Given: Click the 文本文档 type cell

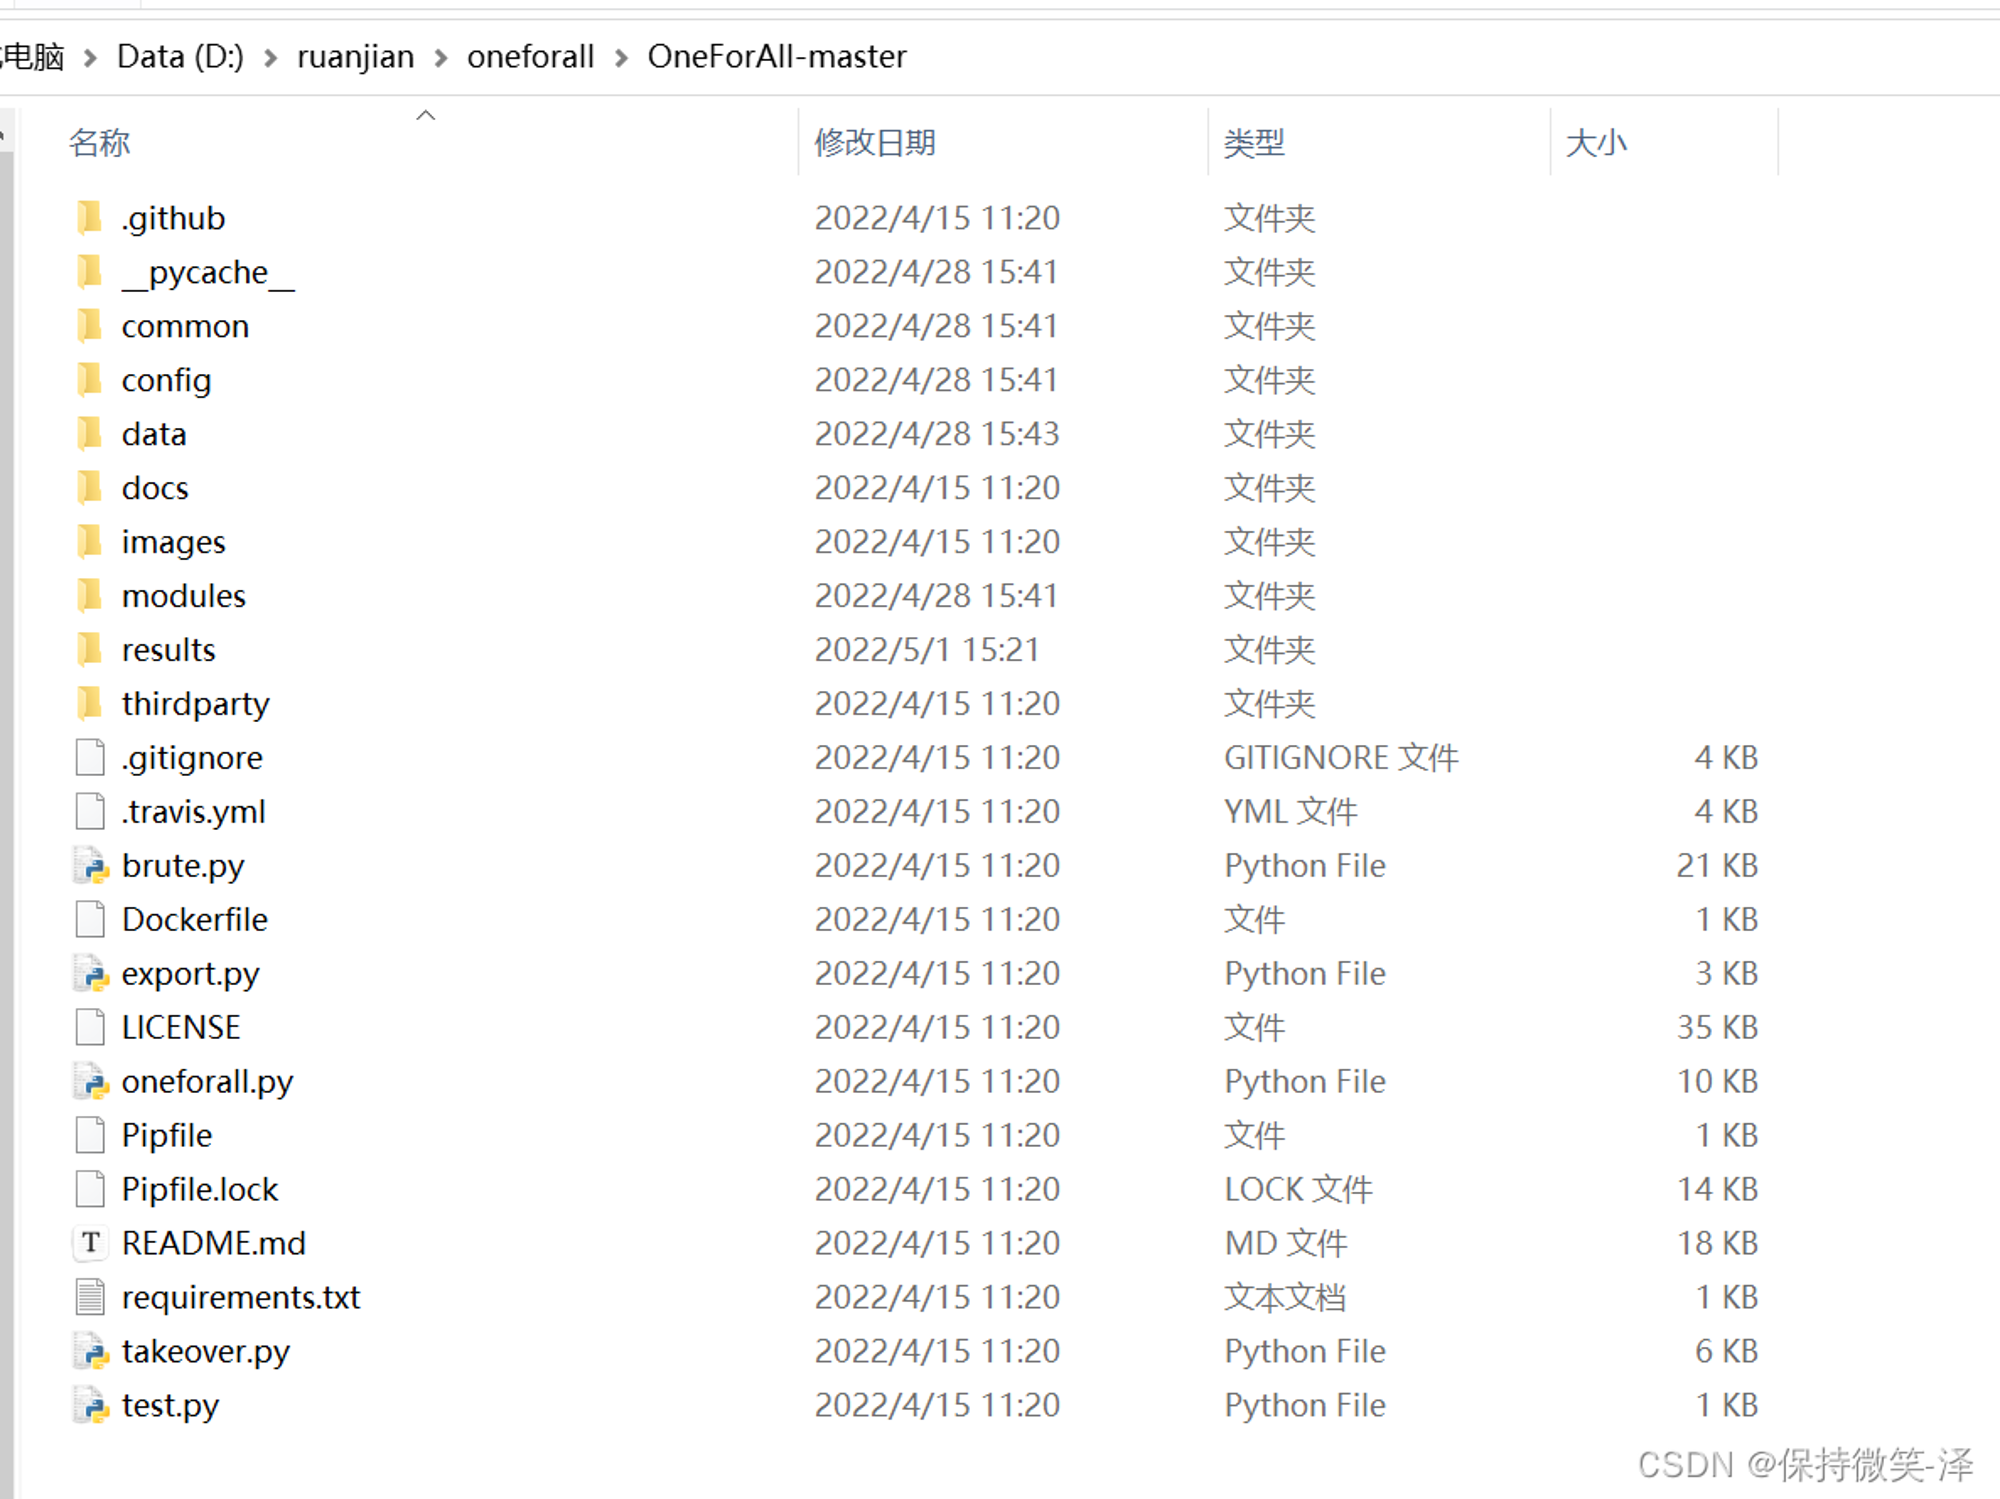Looking at the screenshot, I should click(x=1285, y=1297).
